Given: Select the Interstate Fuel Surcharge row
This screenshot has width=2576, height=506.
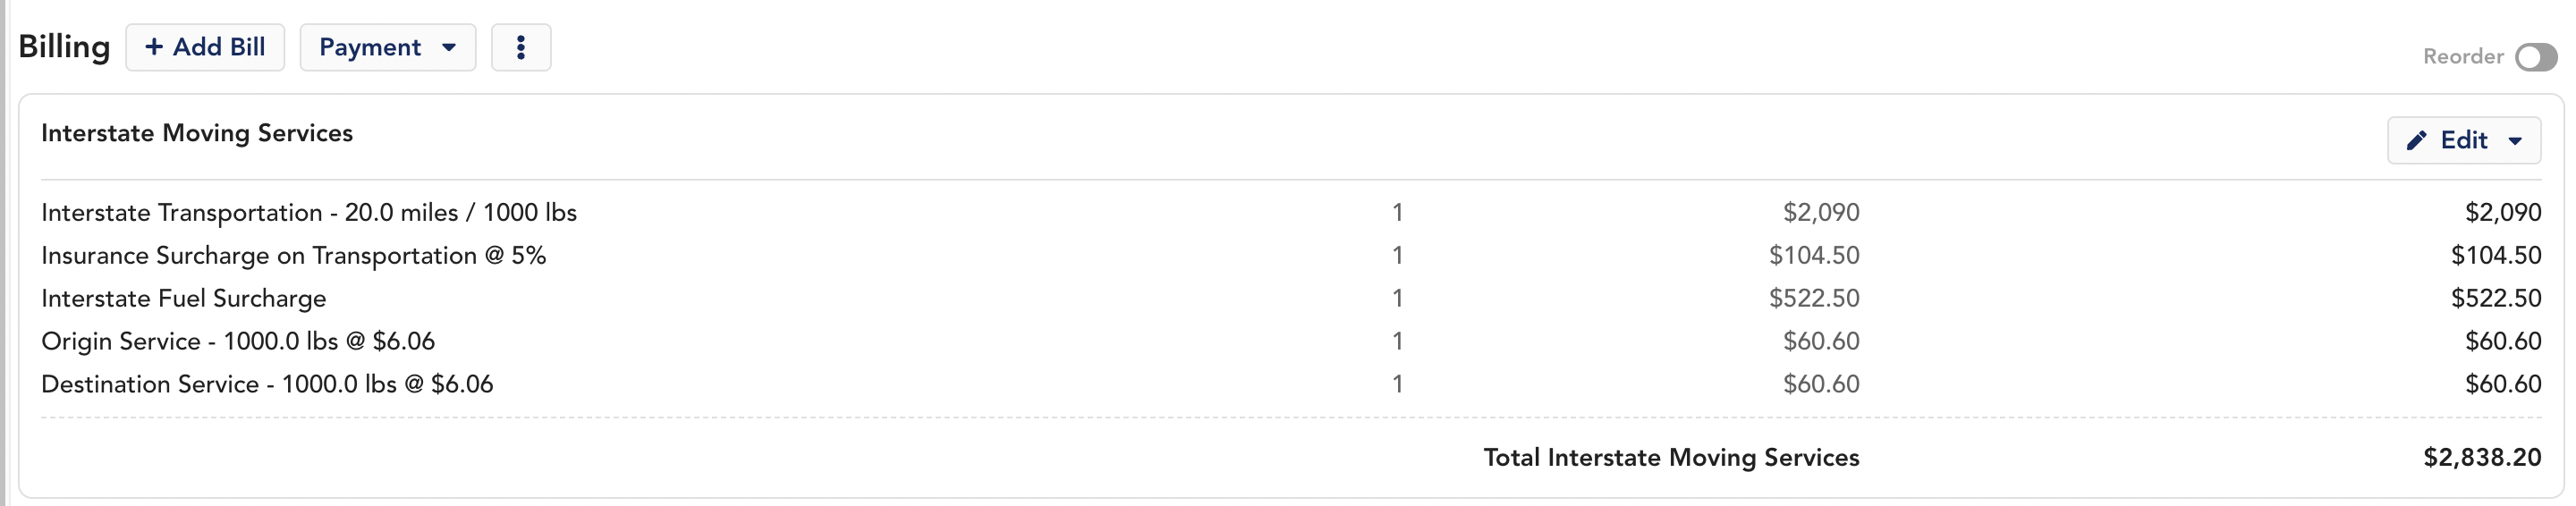Looking at the screenshot, I should 1291,298.
